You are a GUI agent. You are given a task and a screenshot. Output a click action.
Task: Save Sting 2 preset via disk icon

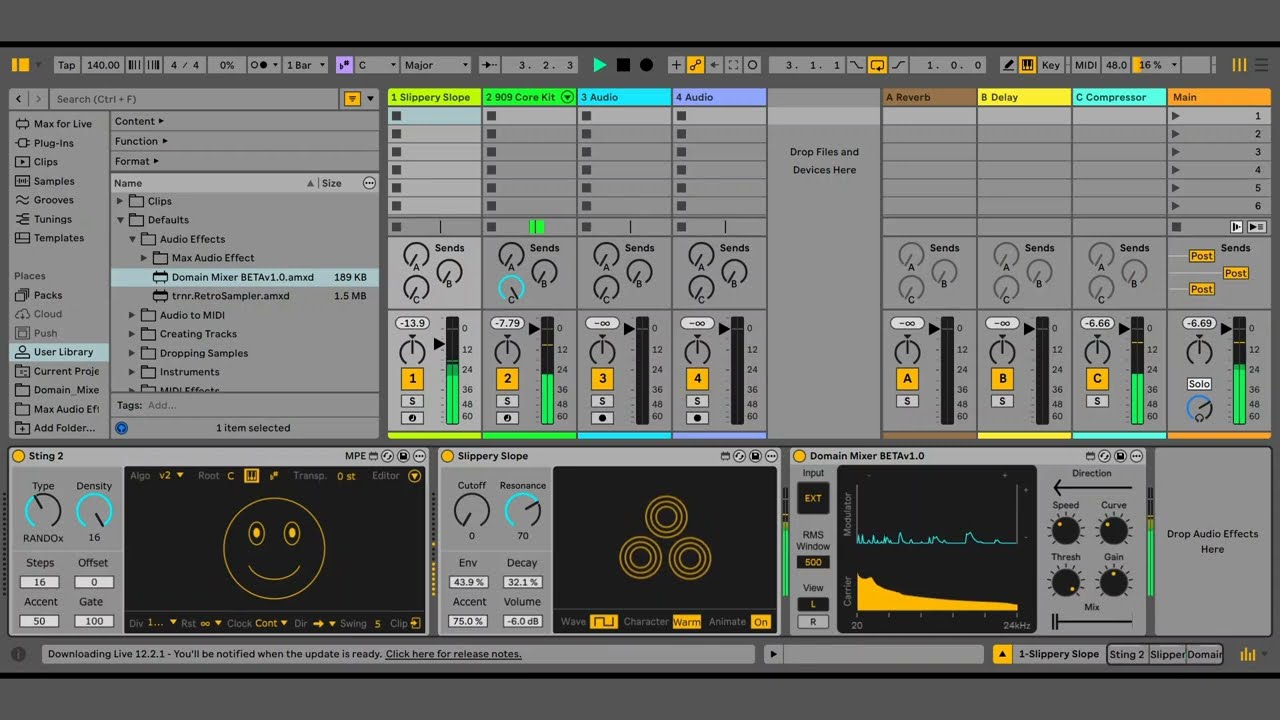(403, 456)
